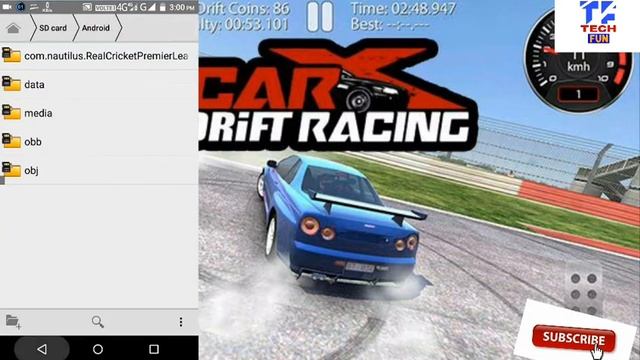Tap the Android back navigation button
Image resolution: width=640 pixels, height=360 pixels.
(x=42, y=349)
